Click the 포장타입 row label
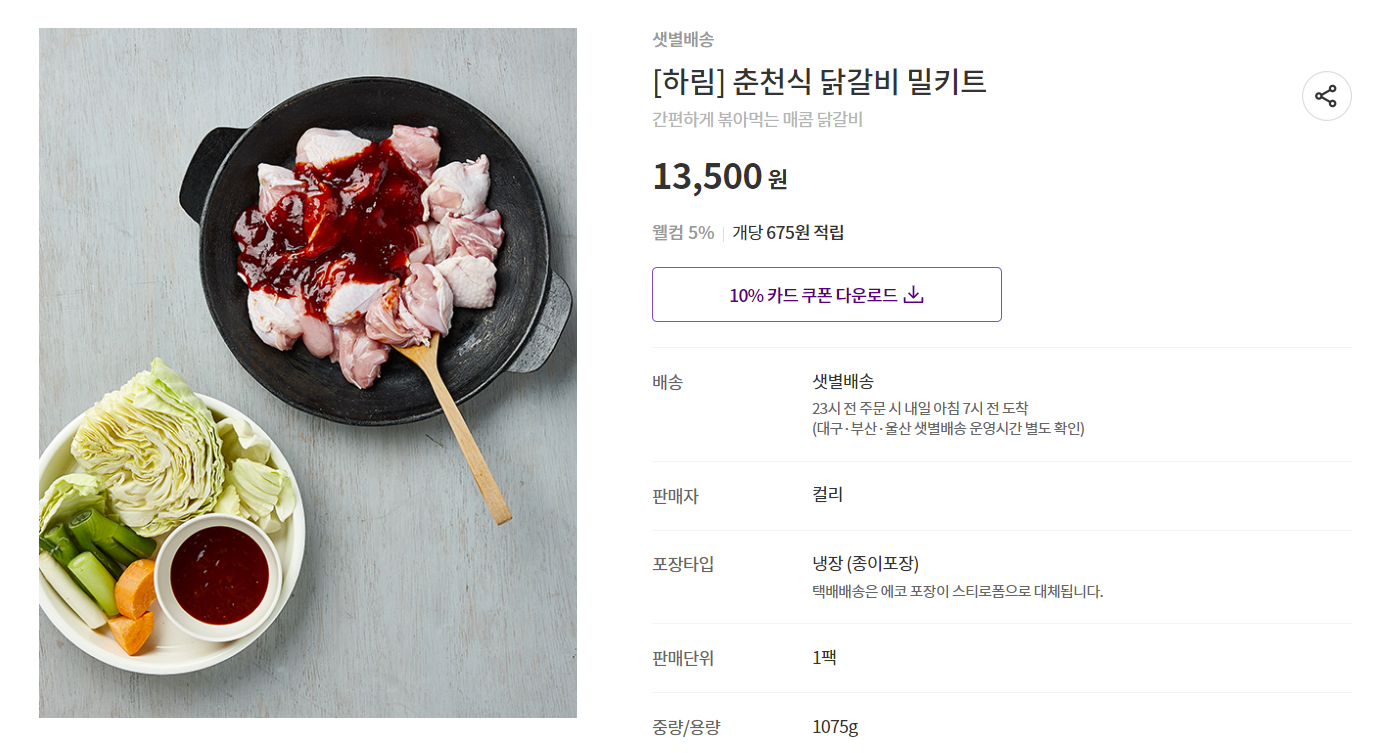Screen dimensions: 1385x753 tap(683, 564)
